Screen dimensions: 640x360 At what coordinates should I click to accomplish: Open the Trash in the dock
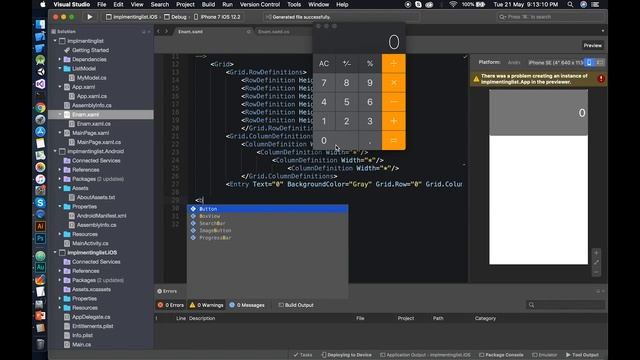[40, 344]
